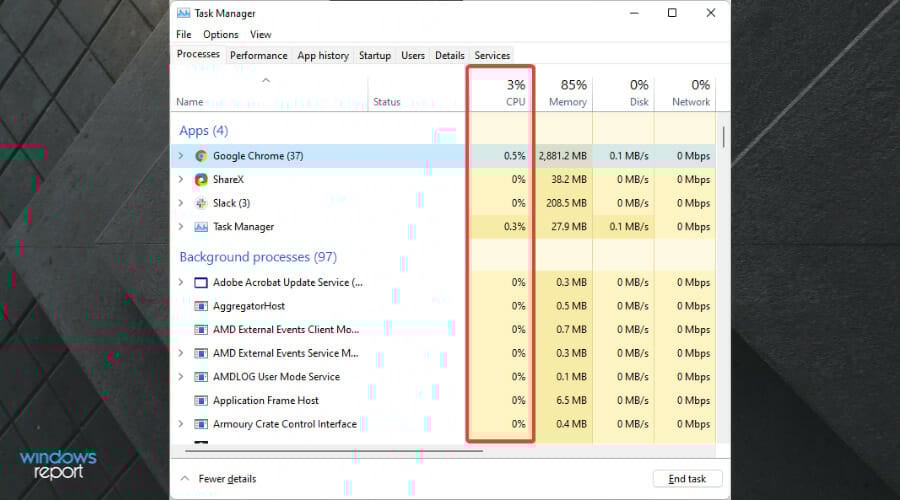Image resolution: width=900 pixels, height=500 pixels.
Task: Click the ShareX app icon
Action: (201, 180)
